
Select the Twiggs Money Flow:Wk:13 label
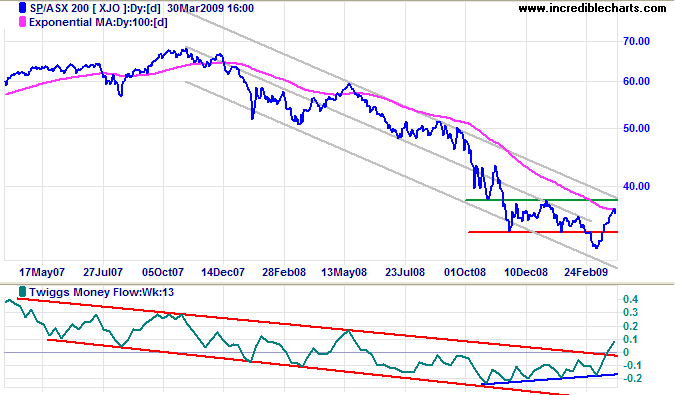[102, 292]
